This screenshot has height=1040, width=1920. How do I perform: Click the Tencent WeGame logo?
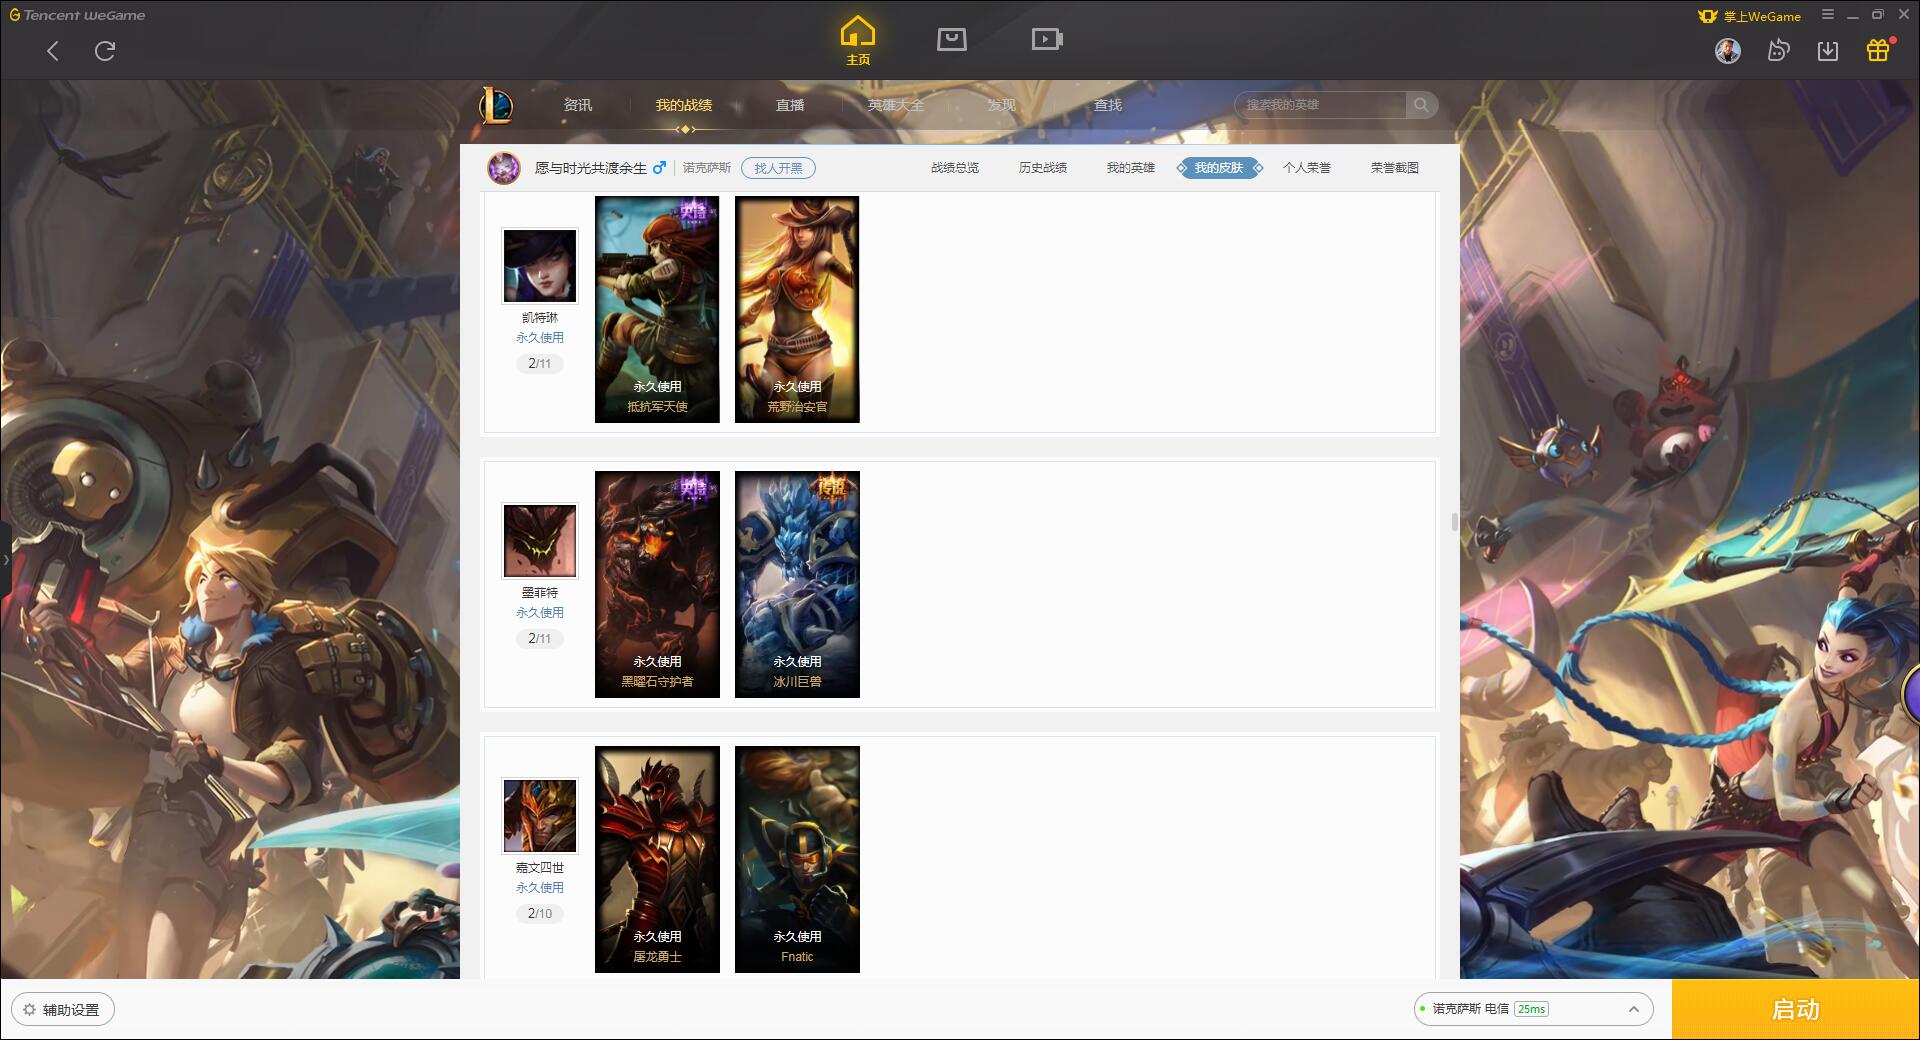click(78, 15)
